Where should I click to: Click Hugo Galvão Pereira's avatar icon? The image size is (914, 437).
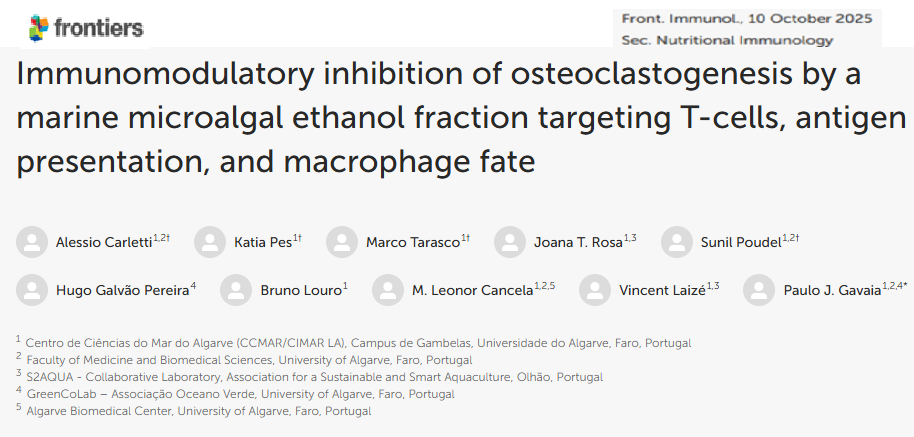(32, 290)
